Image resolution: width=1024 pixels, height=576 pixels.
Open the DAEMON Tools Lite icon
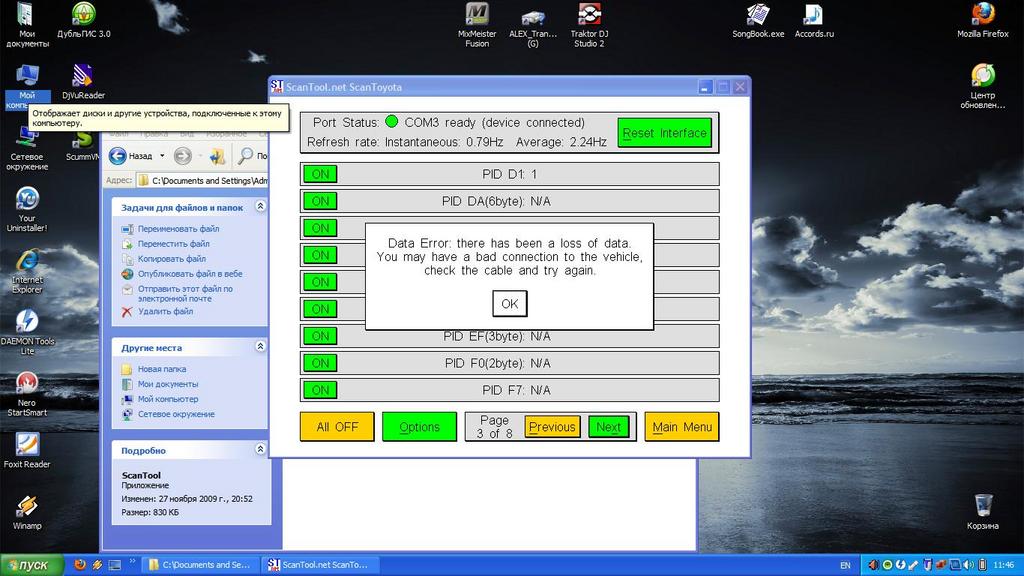(27, 322)
